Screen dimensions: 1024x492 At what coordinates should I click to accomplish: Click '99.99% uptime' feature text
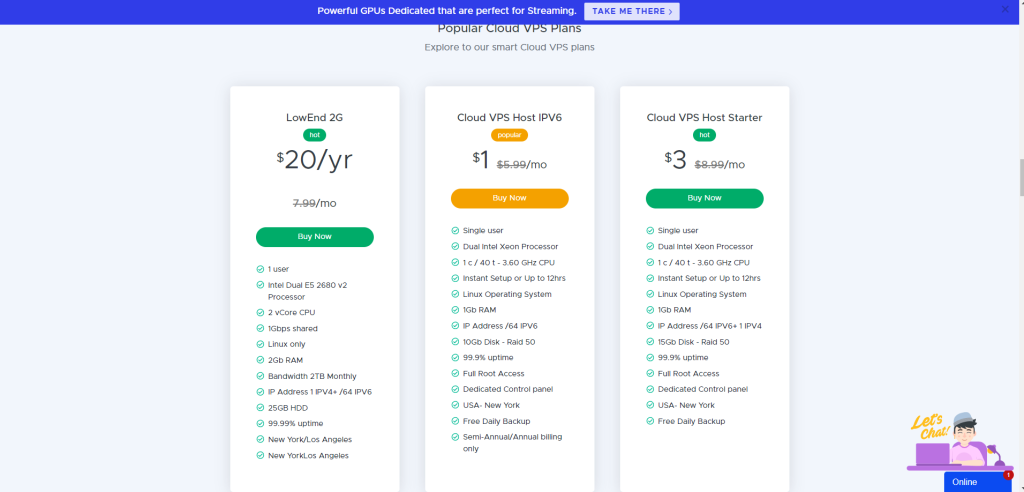click(295, 423)
